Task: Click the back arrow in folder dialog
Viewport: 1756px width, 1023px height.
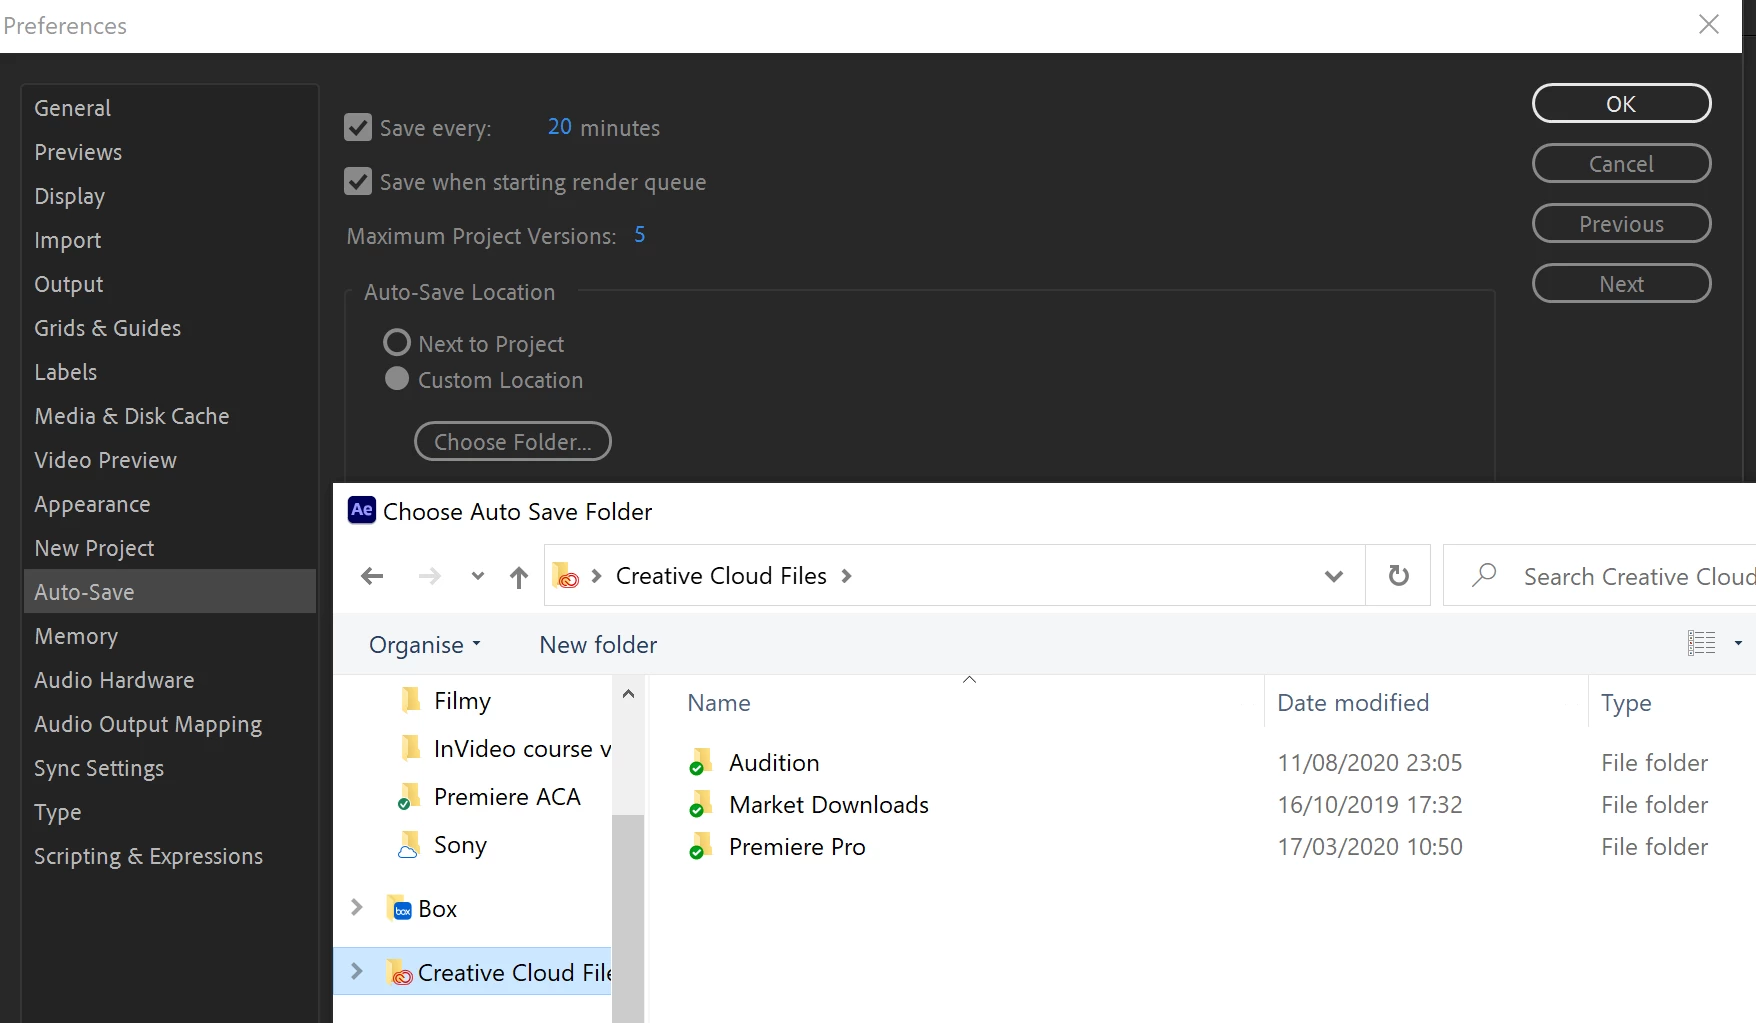Action: point(372,576)
